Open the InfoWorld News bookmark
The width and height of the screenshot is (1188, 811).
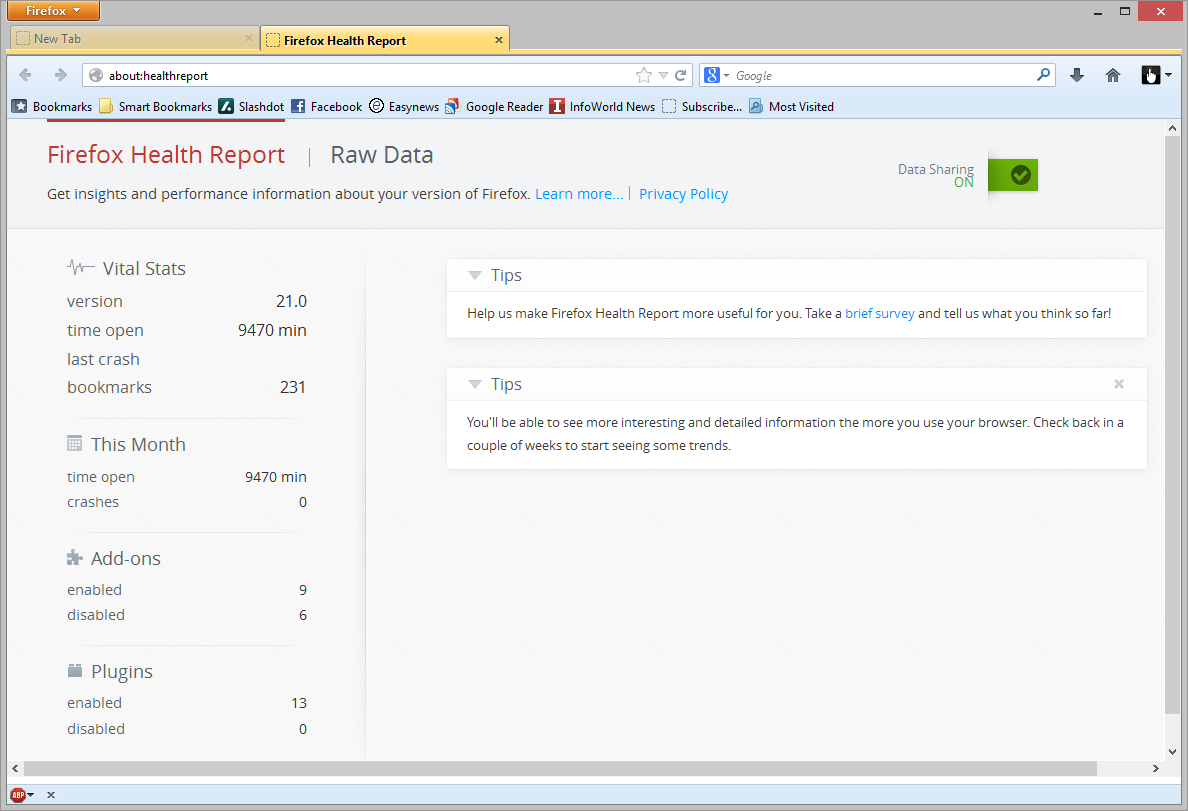(602, 107)
